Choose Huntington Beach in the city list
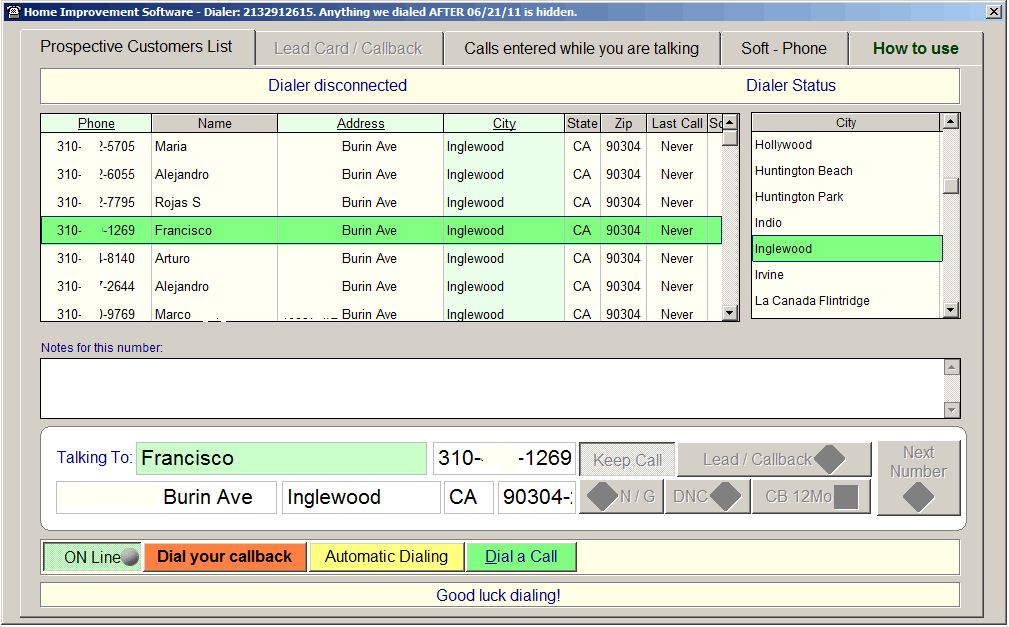 pyautogui.click(x=846, y=171)
